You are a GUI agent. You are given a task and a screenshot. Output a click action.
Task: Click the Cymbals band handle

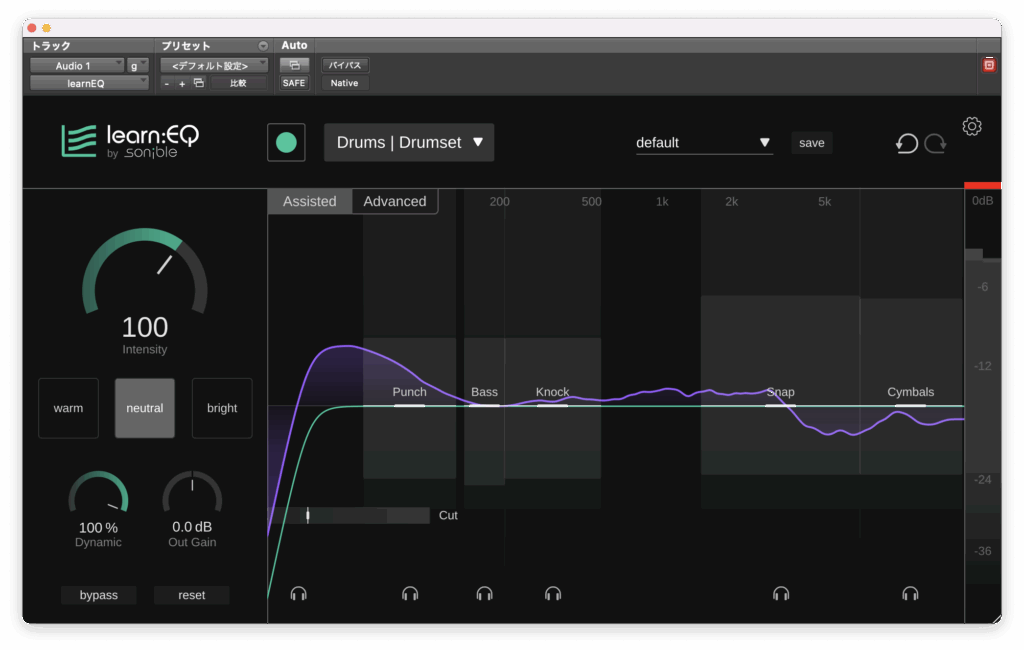(910, 406)
